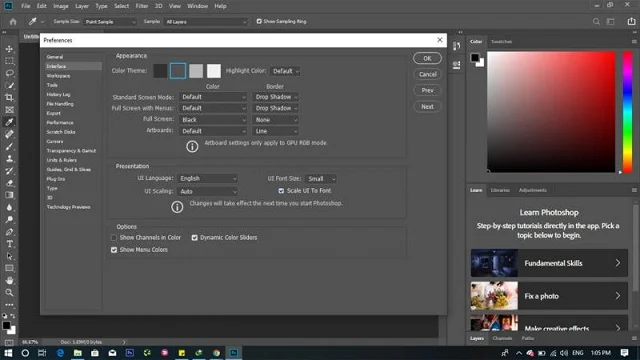
Task: Click OK in Preferences dialog
Action: (427, 58)
